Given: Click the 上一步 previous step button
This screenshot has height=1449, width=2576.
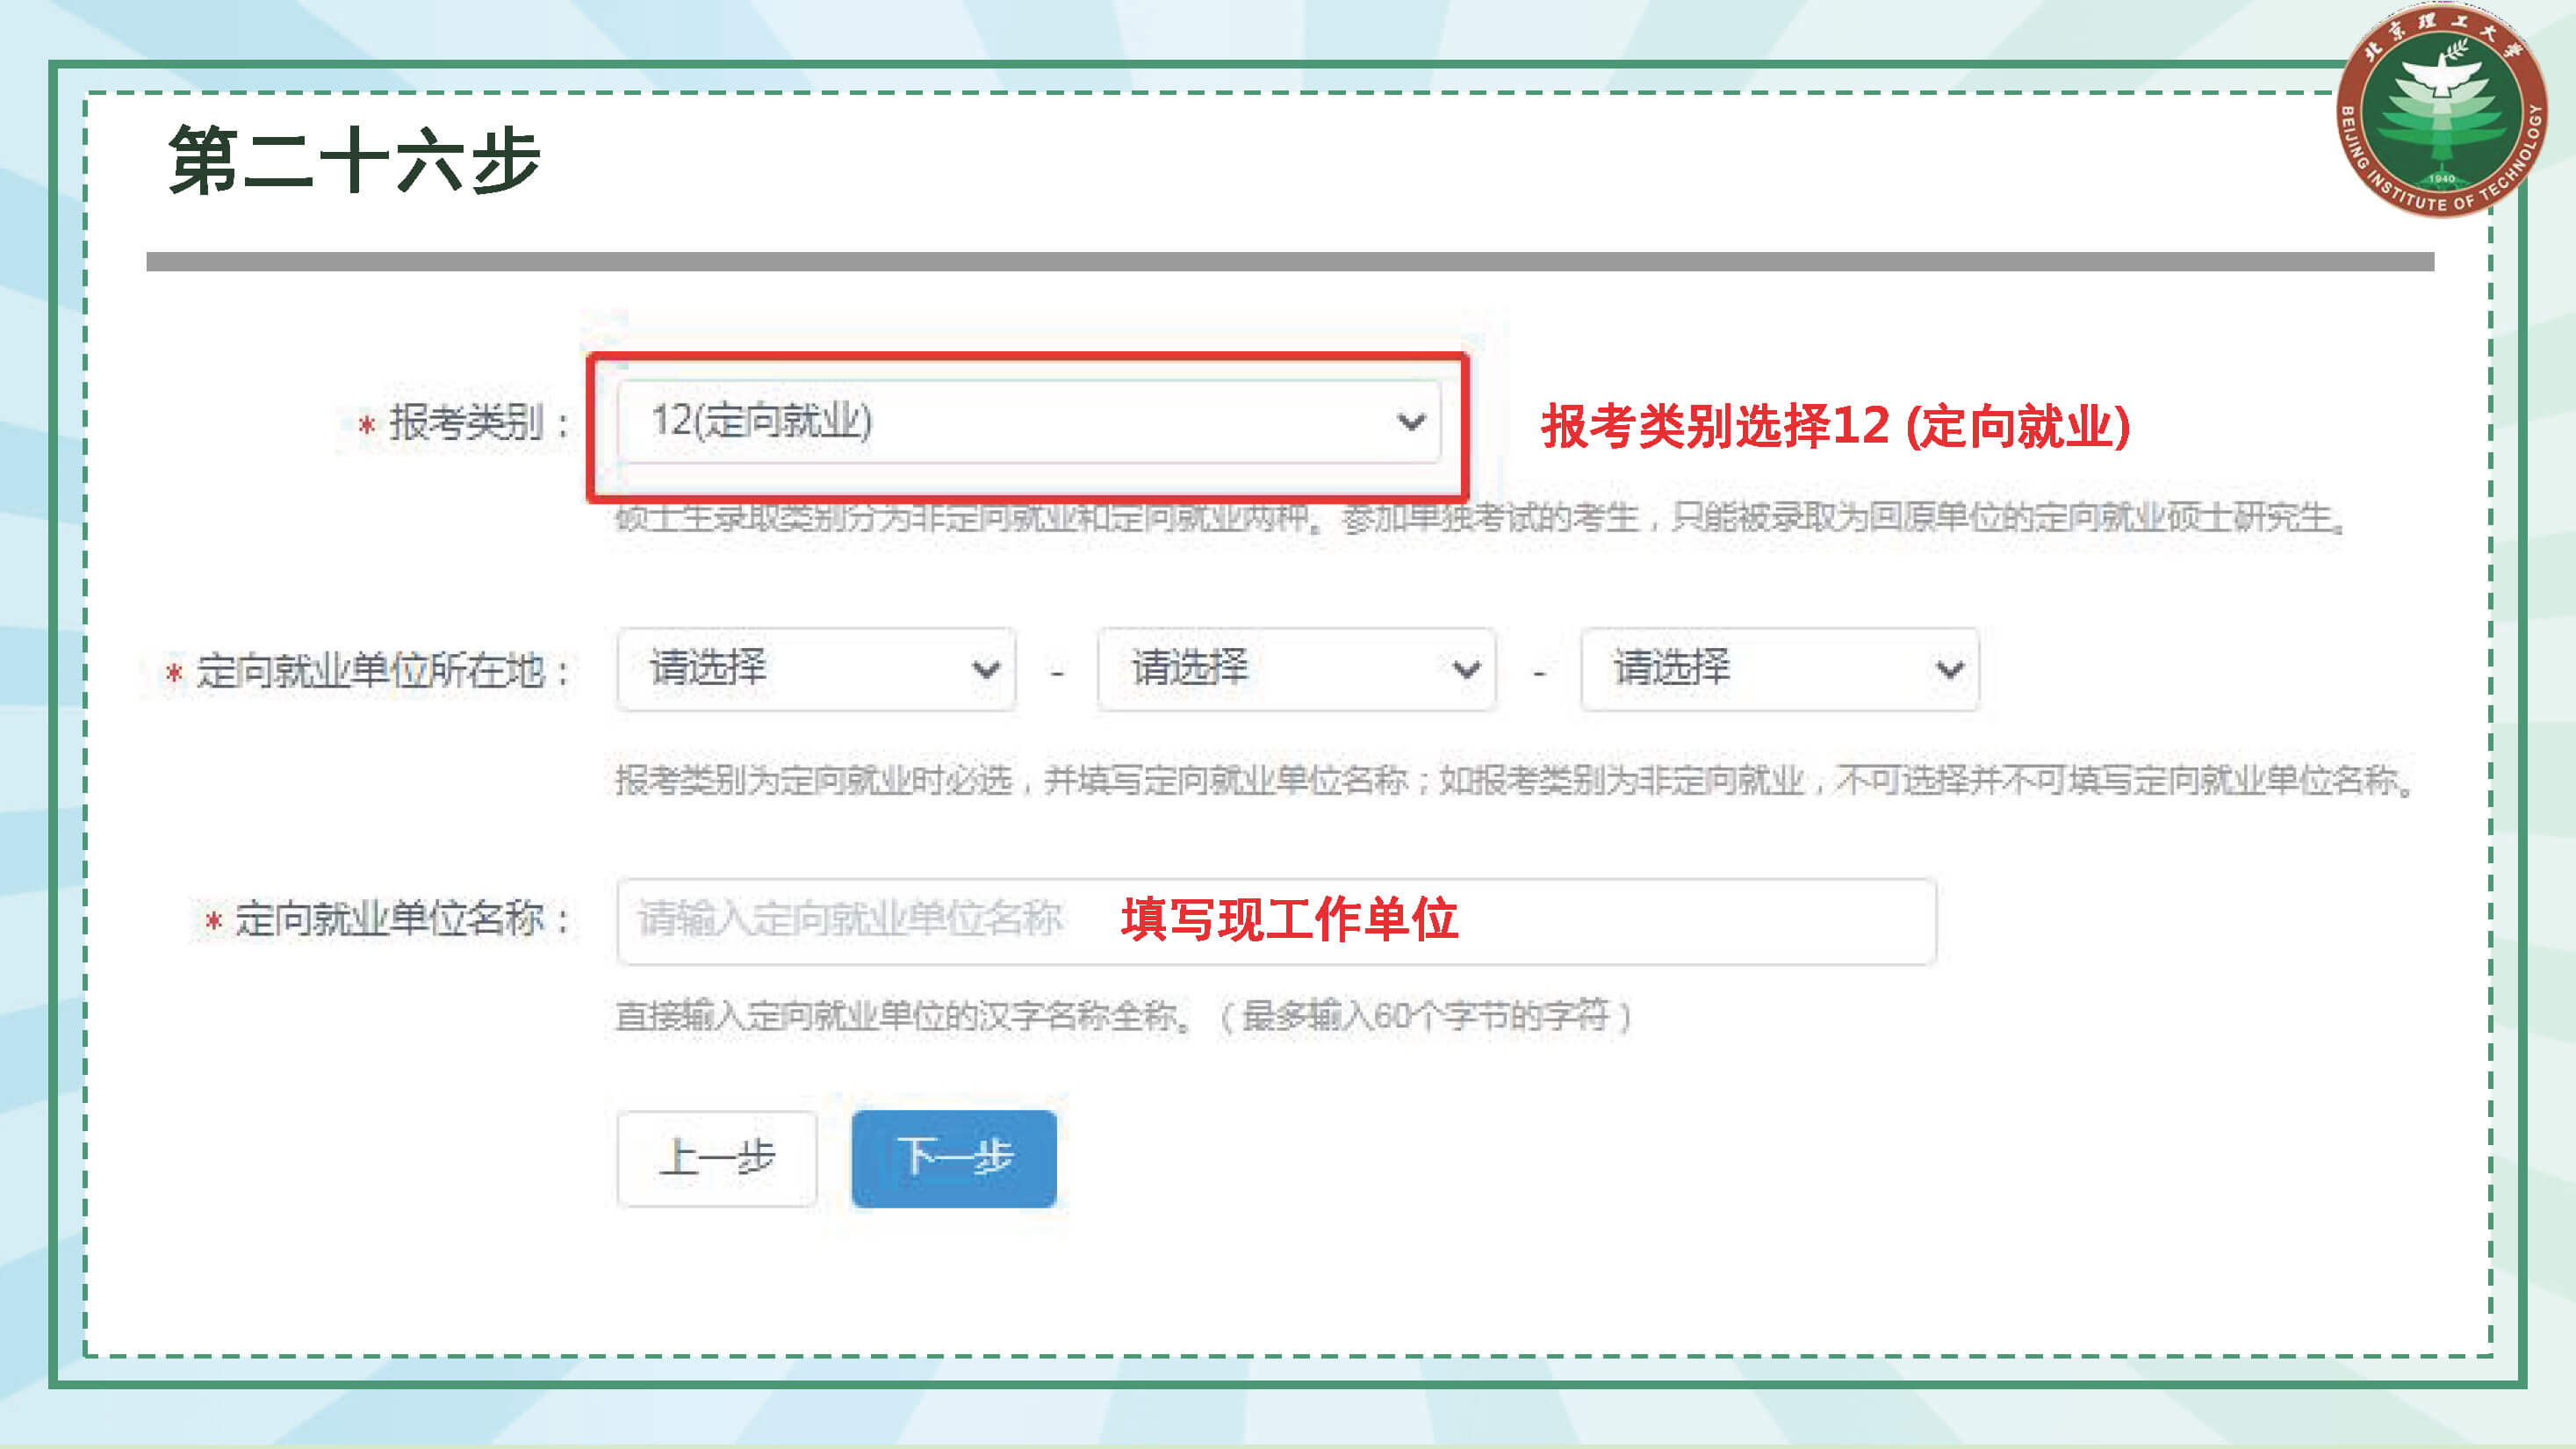Looking at the screenshot, I should click(716, 1158).
